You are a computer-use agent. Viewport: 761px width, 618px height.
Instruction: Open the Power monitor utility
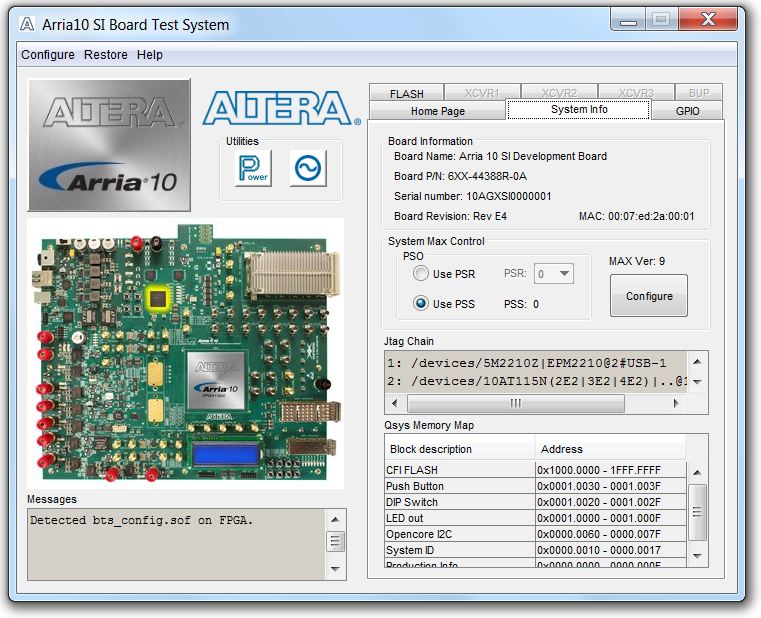pos(253,168)
